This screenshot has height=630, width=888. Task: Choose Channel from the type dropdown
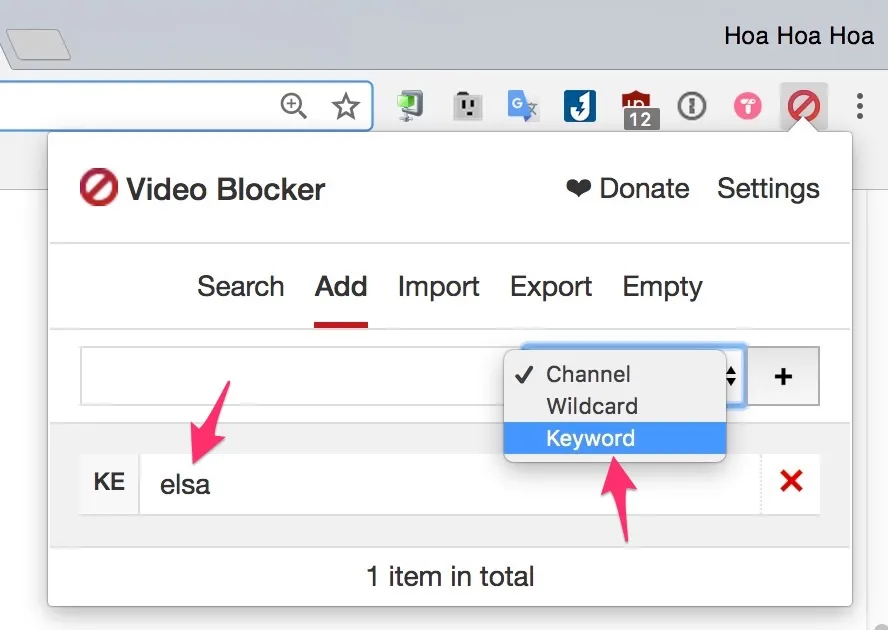614,374
